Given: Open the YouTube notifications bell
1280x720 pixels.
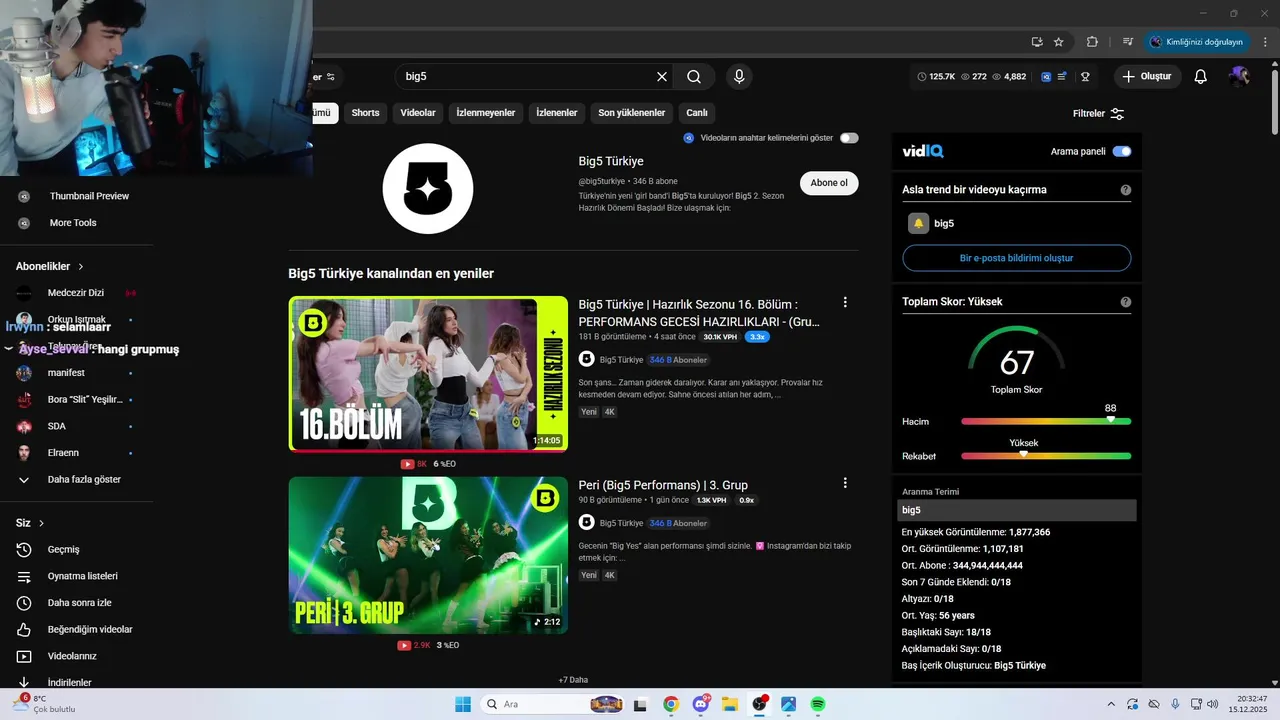Looking at the screenshot, I should point(1201,77).
